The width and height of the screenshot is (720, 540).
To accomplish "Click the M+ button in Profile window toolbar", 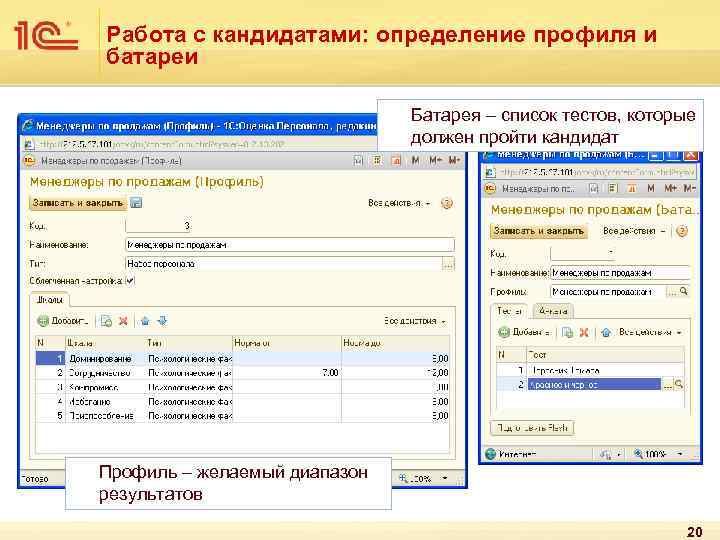I will click(435, 160).
